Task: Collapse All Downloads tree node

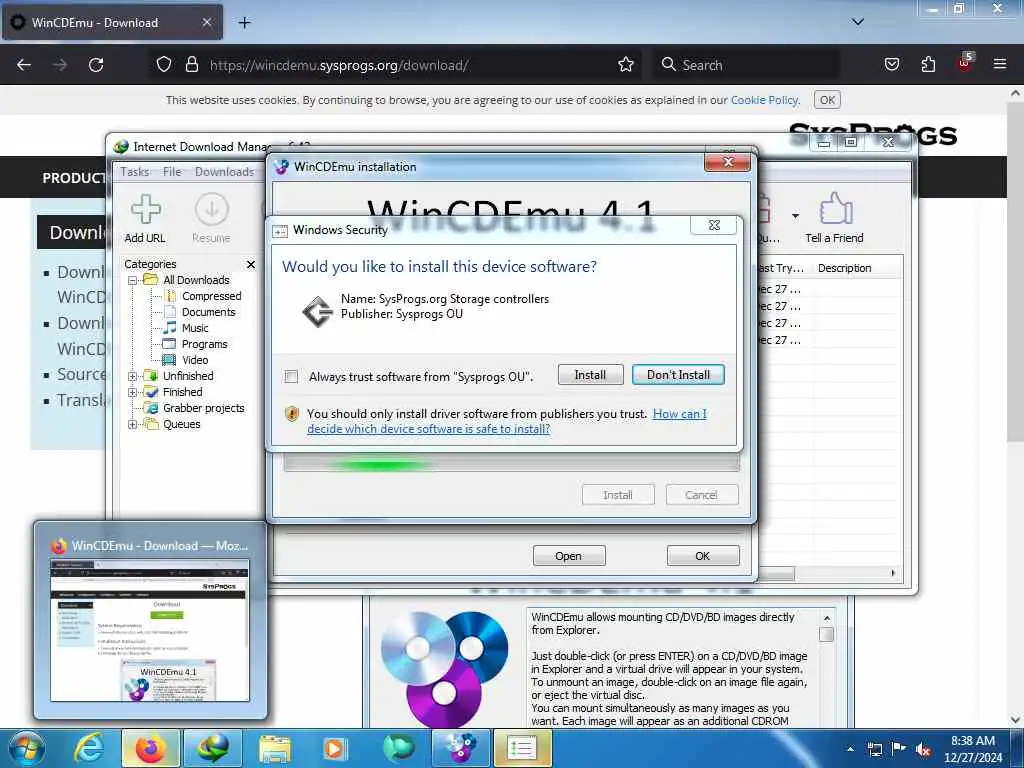Action: click(x=133, y=280)
